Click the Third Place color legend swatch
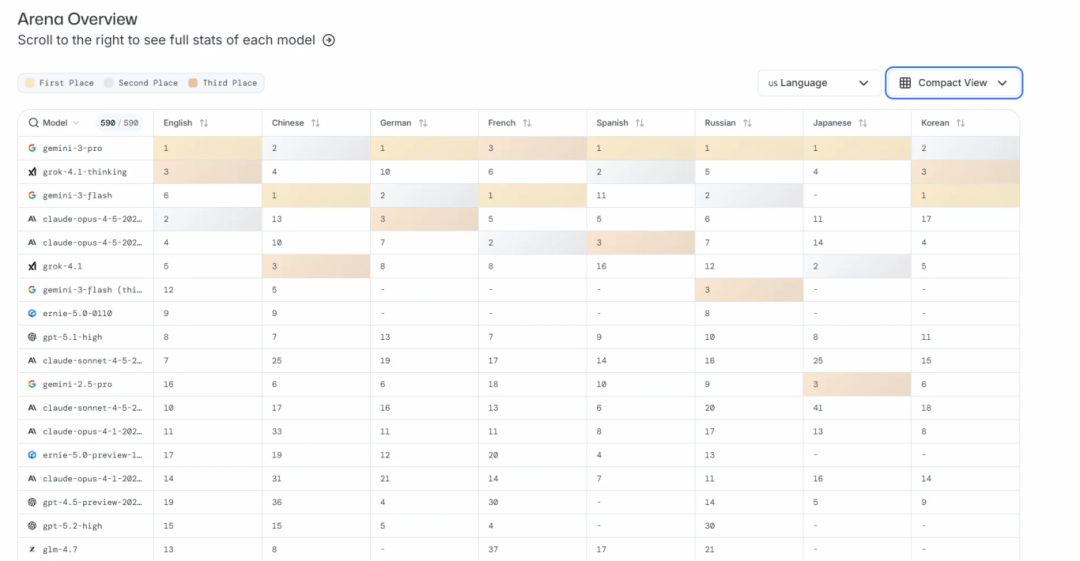The image size is (1080, 561). 193,83
